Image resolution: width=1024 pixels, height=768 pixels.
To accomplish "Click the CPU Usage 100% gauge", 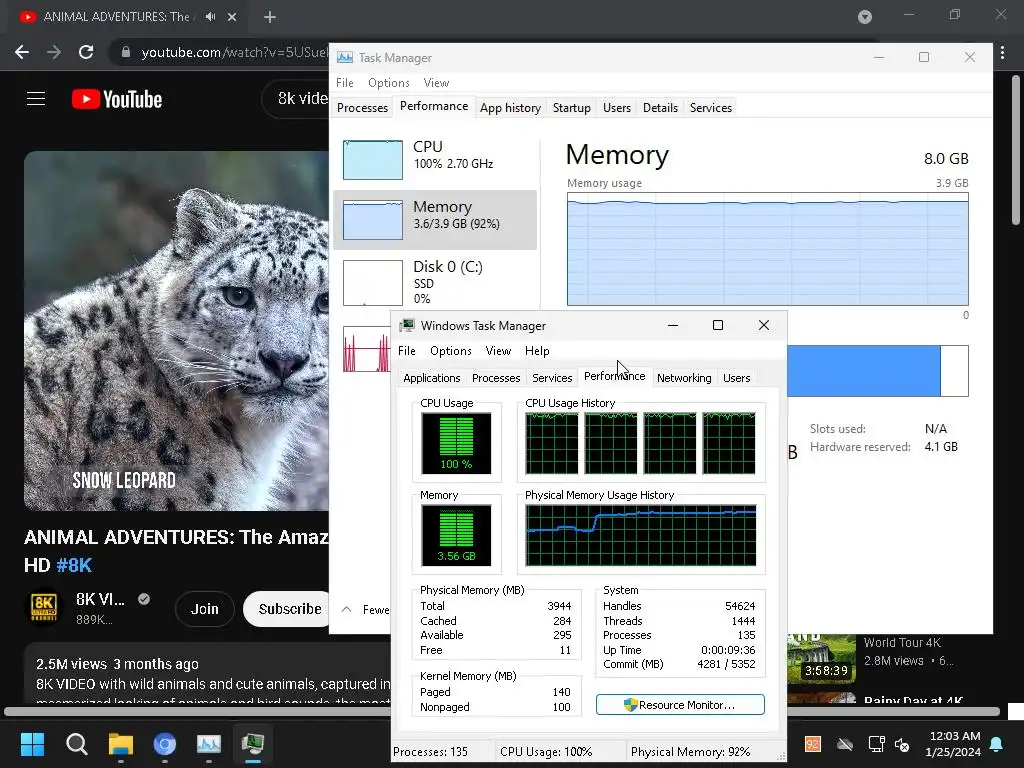I will click(456, 443).
